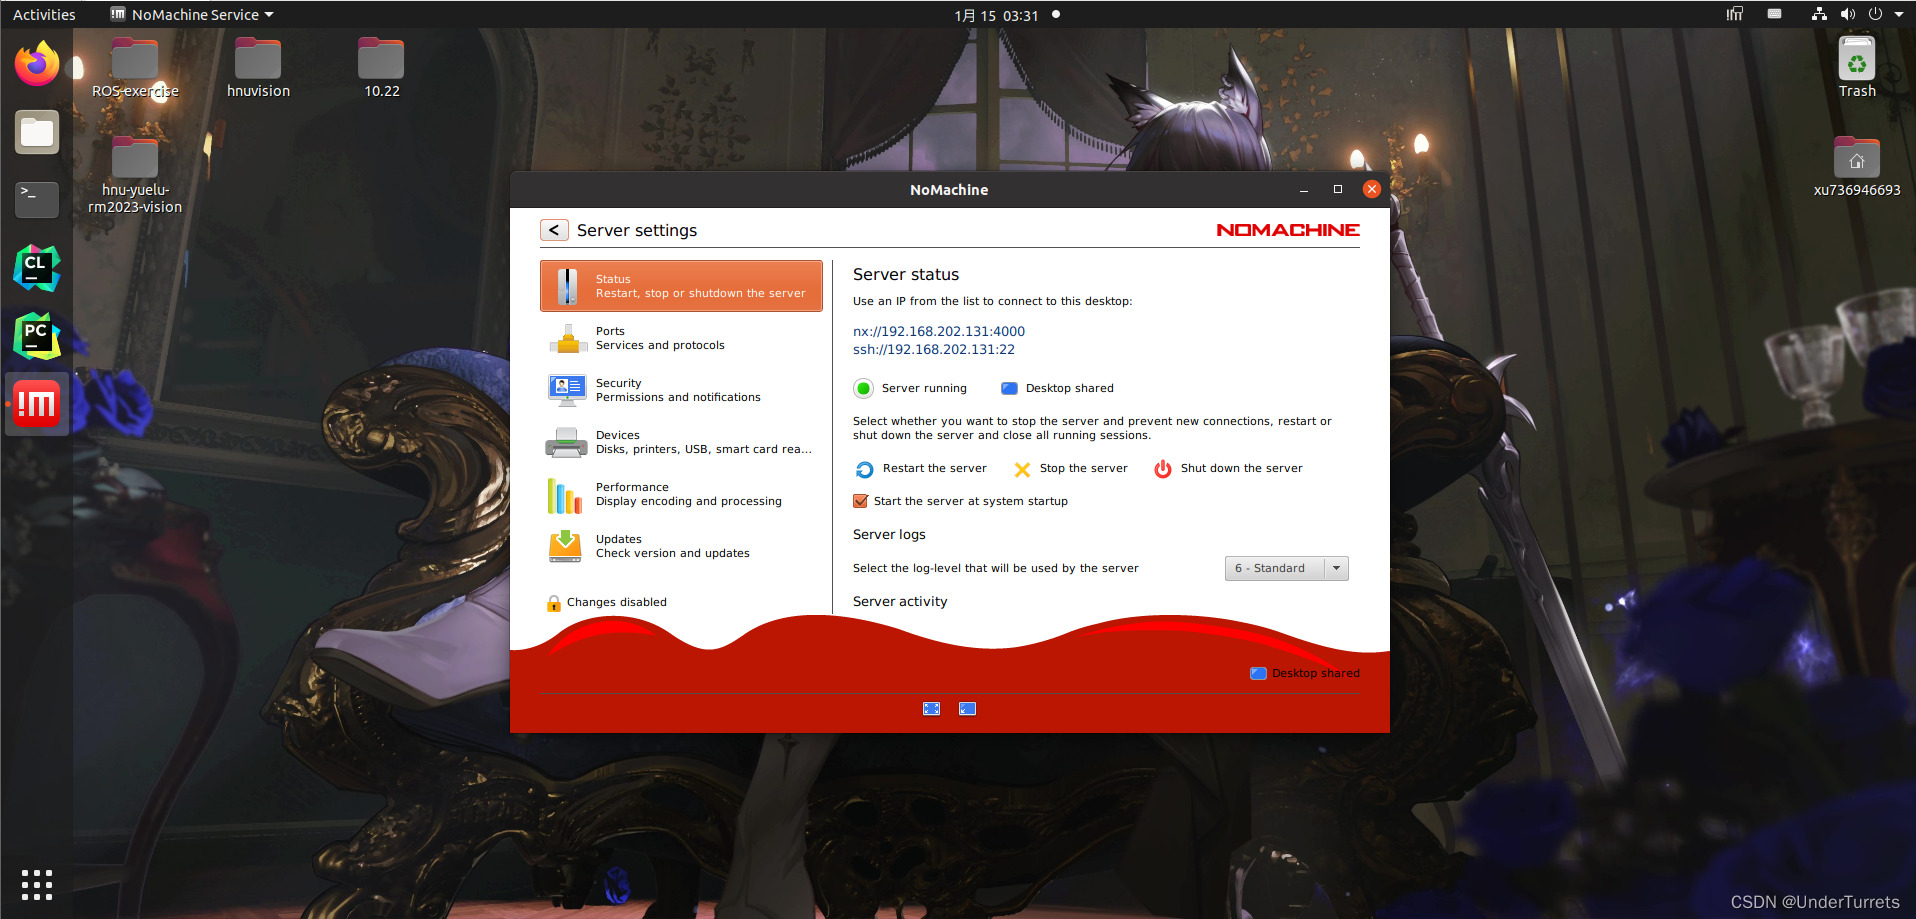Click the Updates download arrow icon
This screenshot has height=919, width=1916.
[x=565, y=546]
